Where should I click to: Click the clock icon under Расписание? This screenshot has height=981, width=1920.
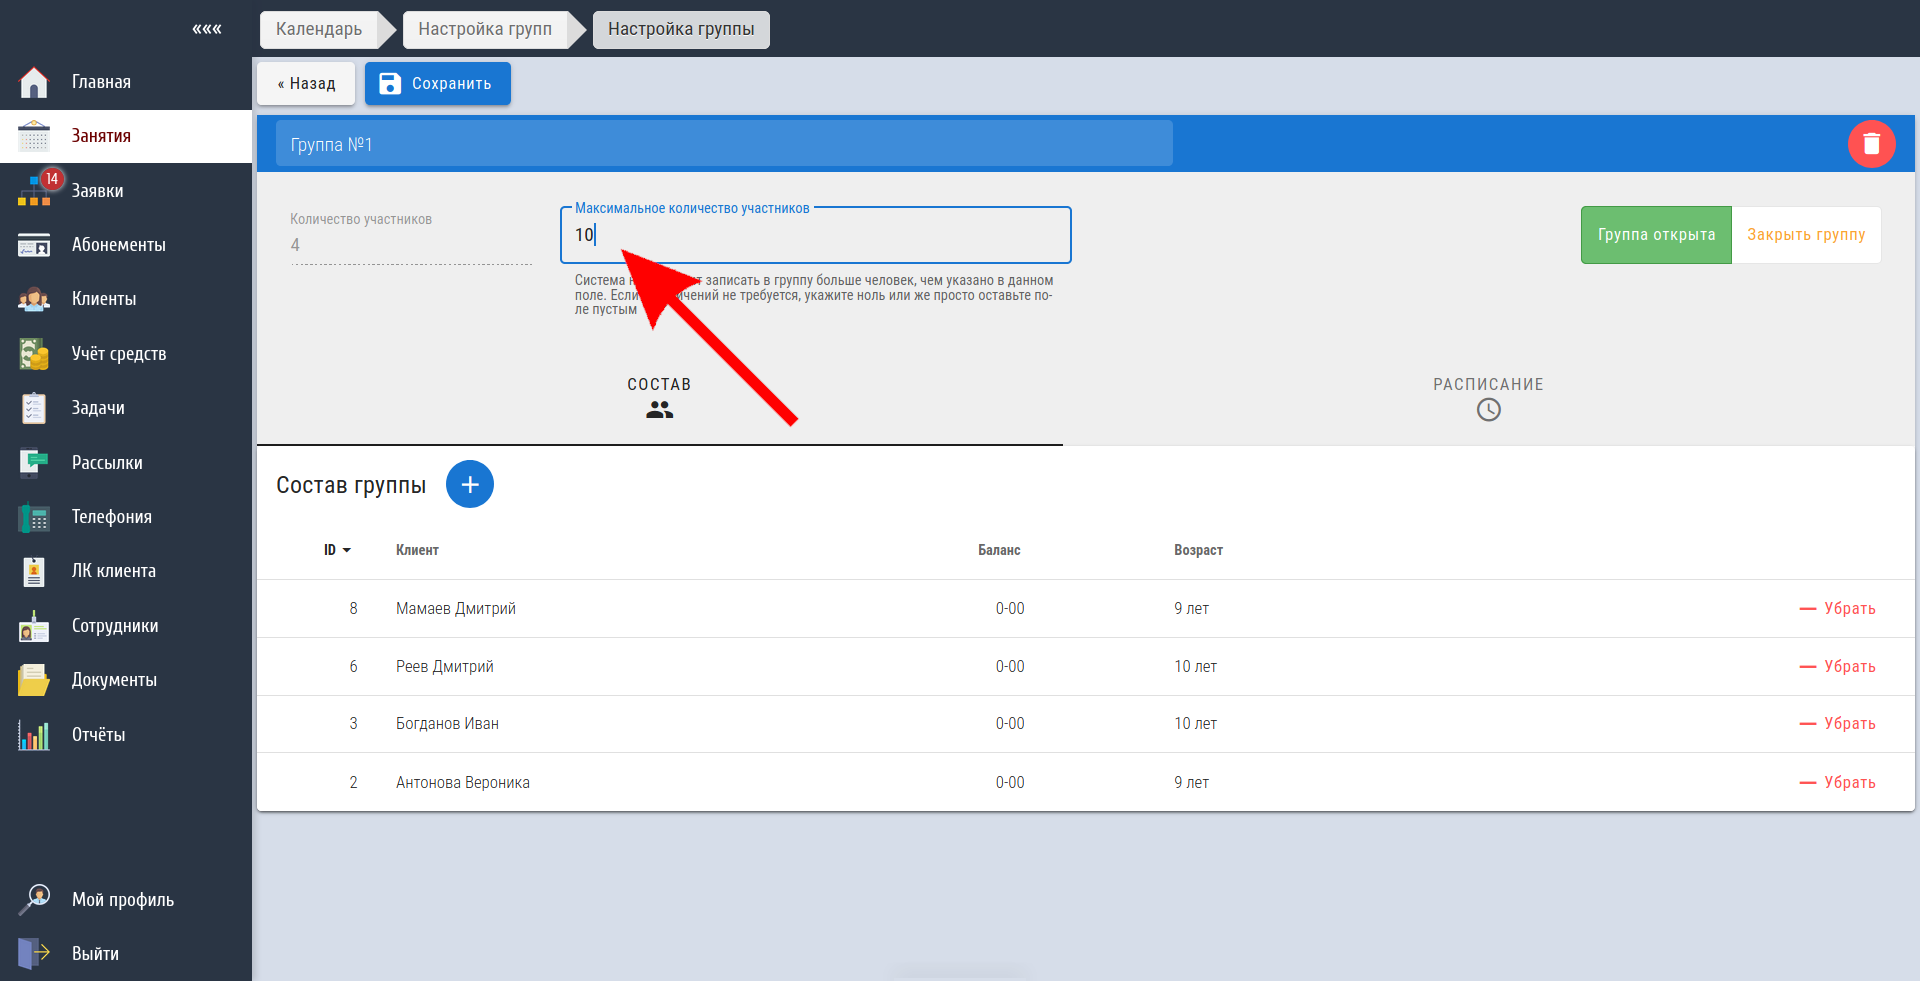(x=1488, y=409)
